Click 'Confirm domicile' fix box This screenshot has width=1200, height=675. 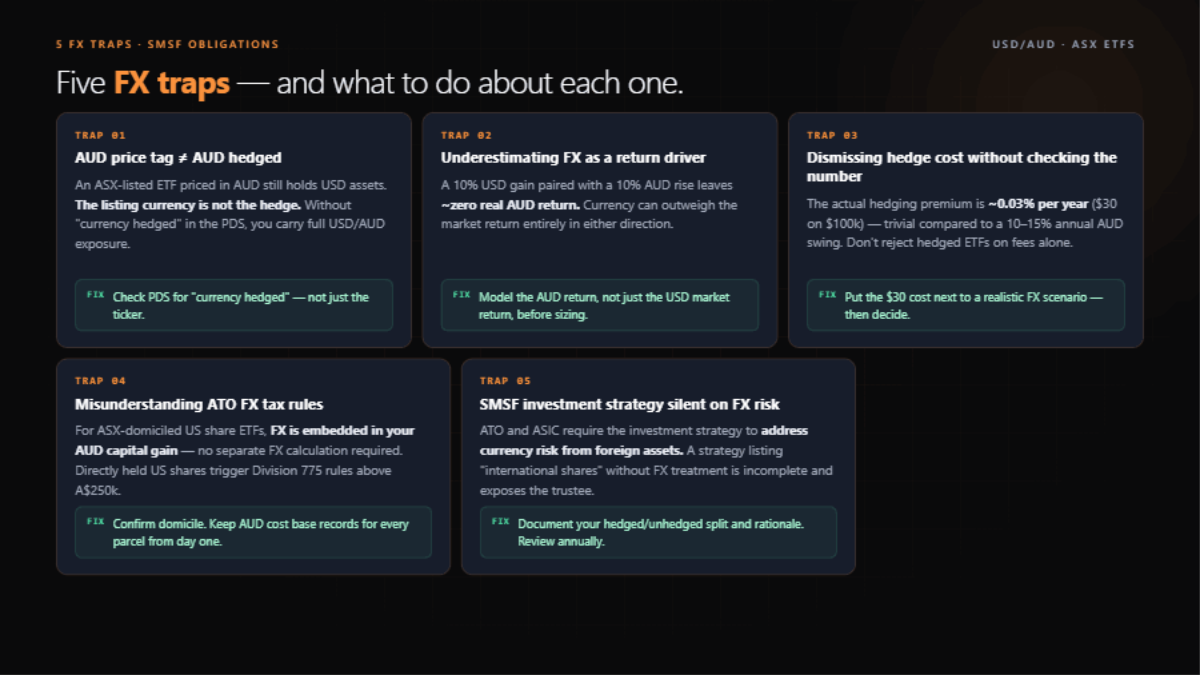(x=253, y=532)
